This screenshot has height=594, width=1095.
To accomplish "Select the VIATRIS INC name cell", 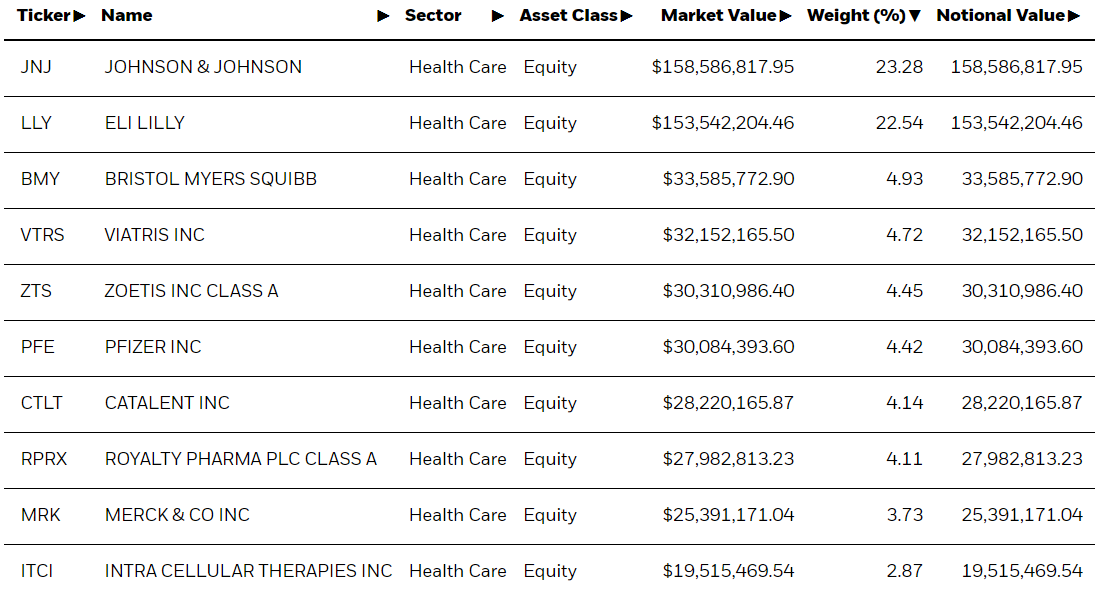I will click(x=154, y=235).
